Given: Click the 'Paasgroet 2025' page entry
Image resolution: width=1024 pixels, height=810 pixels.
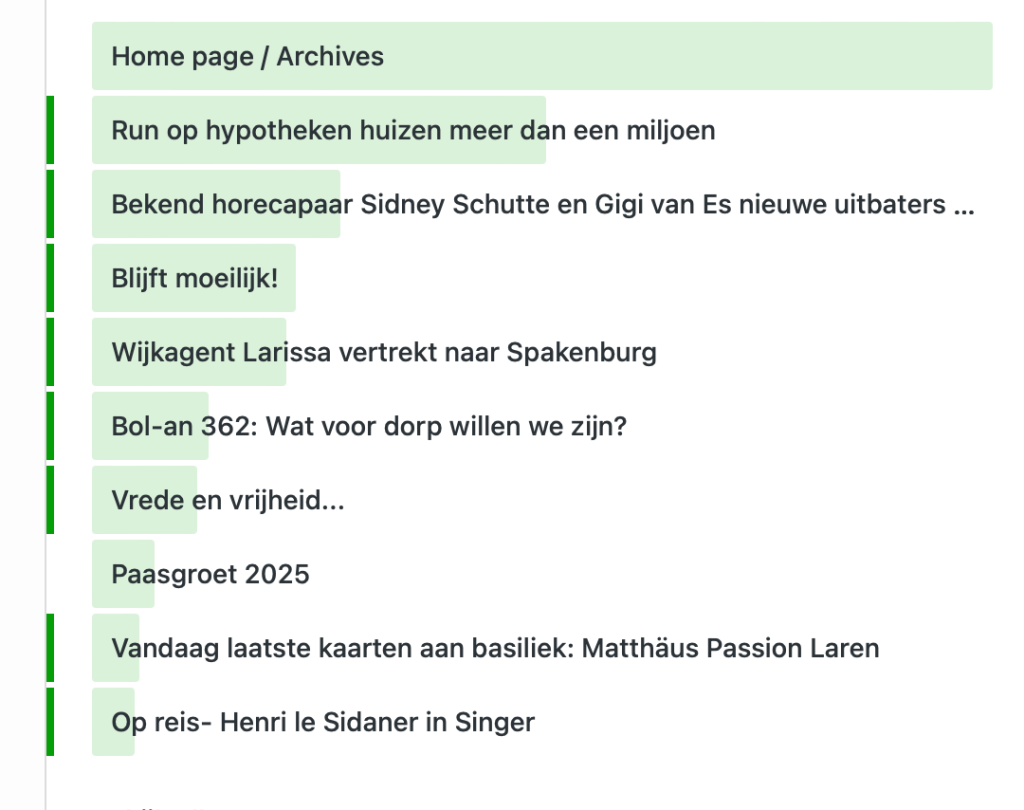Looking at the screenshot, I should [x=210, y=574].
